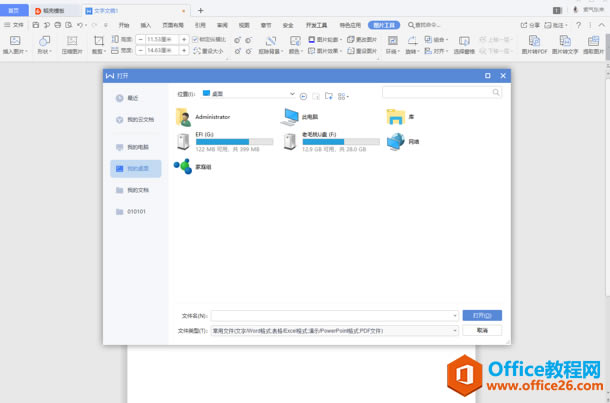This screenshot has height=403, width=610.
Task: Click the This PC computer icon
Action: 289,117
